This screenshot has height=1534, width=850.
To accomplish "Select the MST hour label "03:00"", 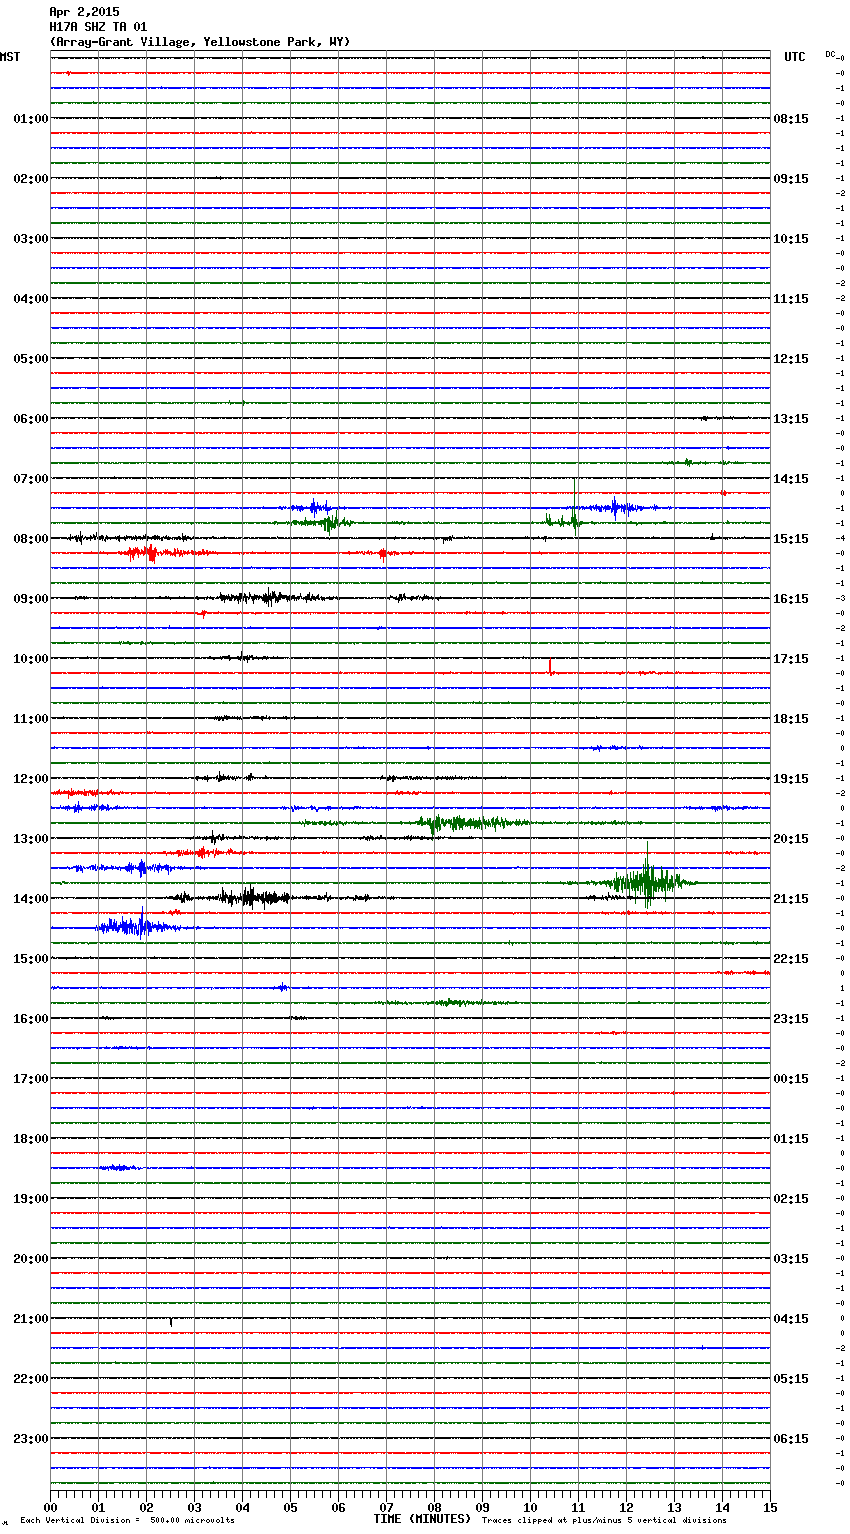I will (x=31, y=239).
